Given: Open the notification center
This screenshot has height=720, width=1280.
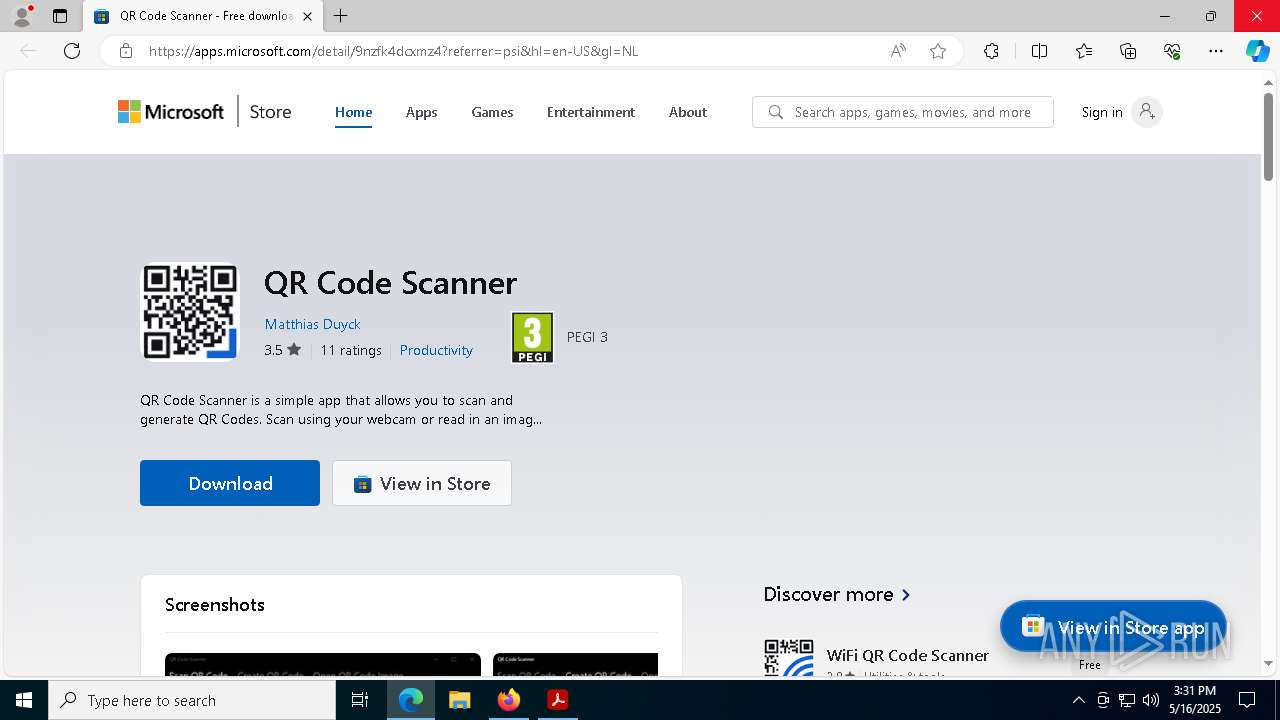Looking at the screenshot, I should click(1247, 700).
